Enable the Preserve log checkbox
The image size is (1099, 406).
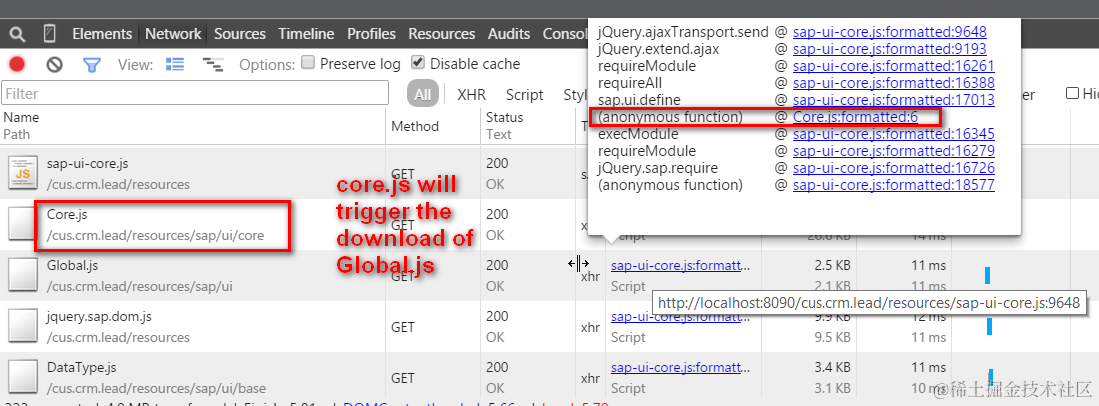coord(308,63)
